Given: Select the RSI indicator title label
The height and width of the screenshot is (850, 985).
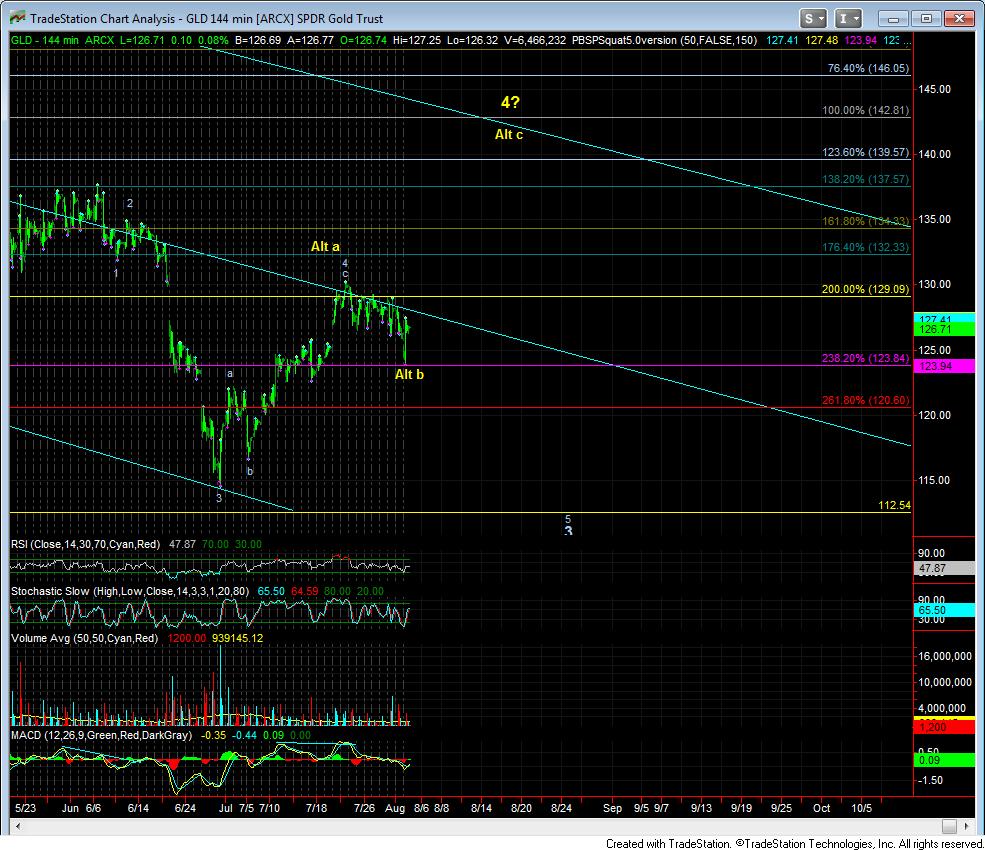Looking at the screenshot, I should coord(85,544).
